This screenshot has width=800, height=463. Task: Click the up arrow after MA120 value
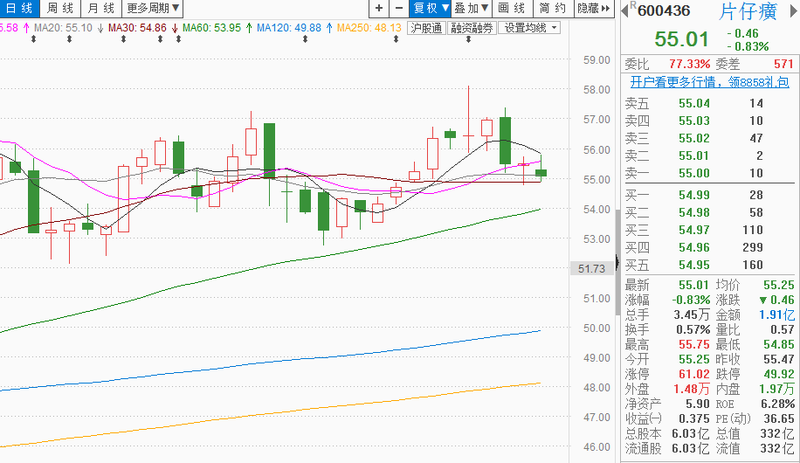click(330, 28)
